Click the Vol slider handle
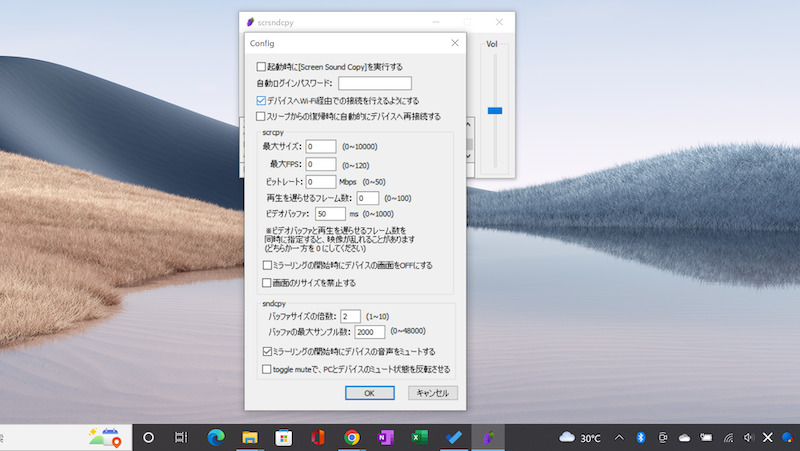This screenshot has width=800, height=451. tap(494, 110)
